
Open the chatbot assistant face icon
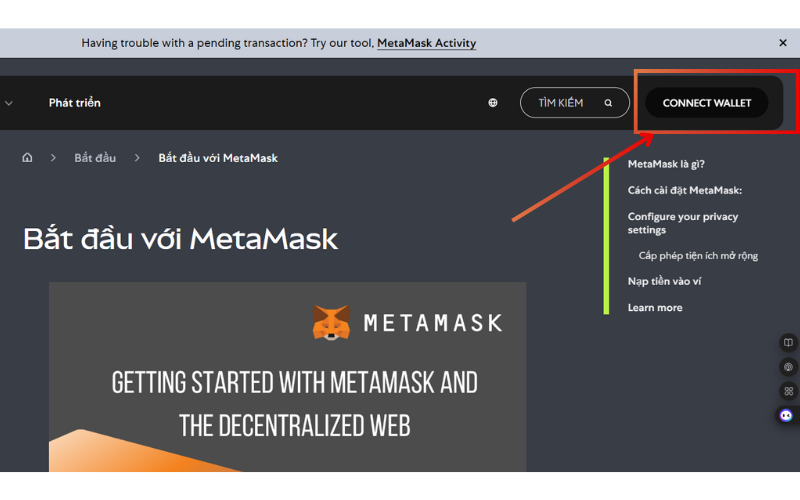click(786, 415)
